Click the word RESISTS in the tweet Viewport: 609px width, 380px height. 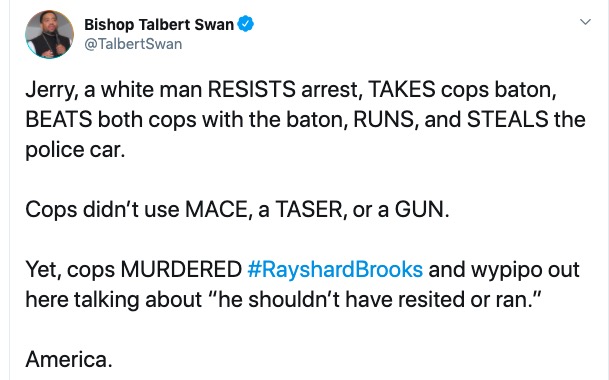pos(252,89)
